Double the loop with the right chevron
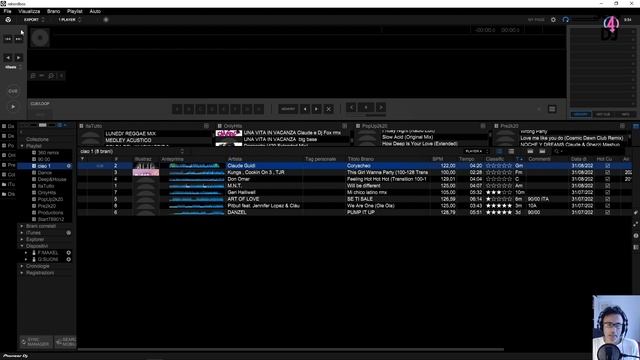Screen dimensions: 640x360 [x=380, y=107]
